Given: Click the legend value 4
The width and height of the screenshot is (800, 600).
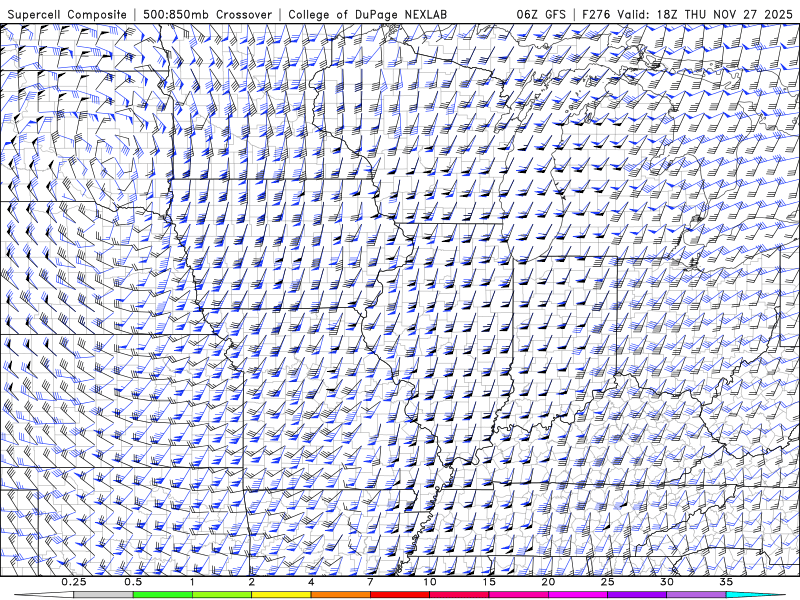Looking at the screenshot, I should click(311, 582).
